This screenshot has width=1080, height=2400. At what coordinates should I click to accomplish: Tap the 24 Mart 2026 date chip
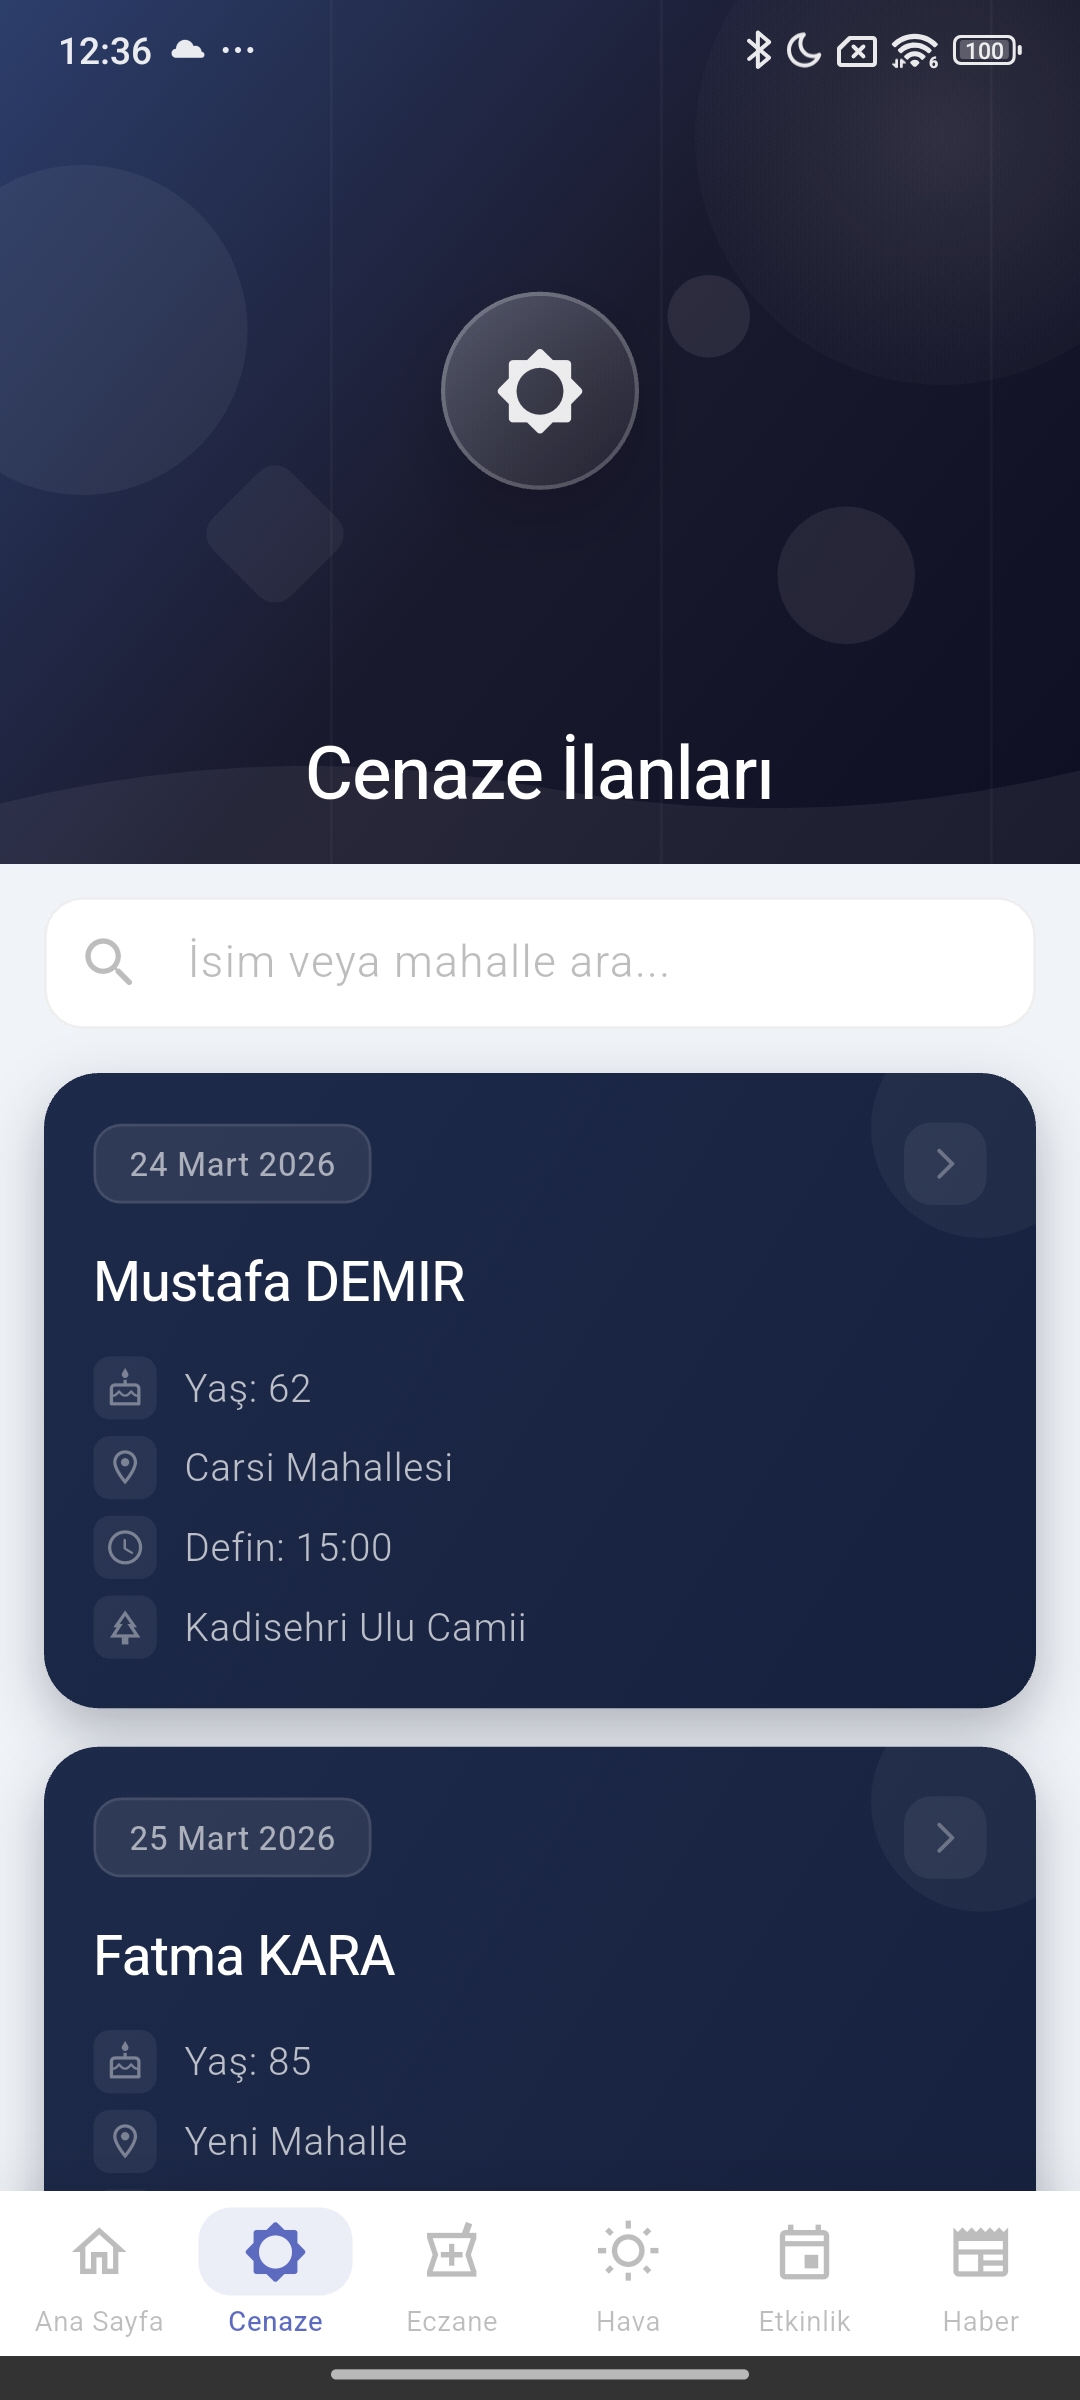(231, 1163)
